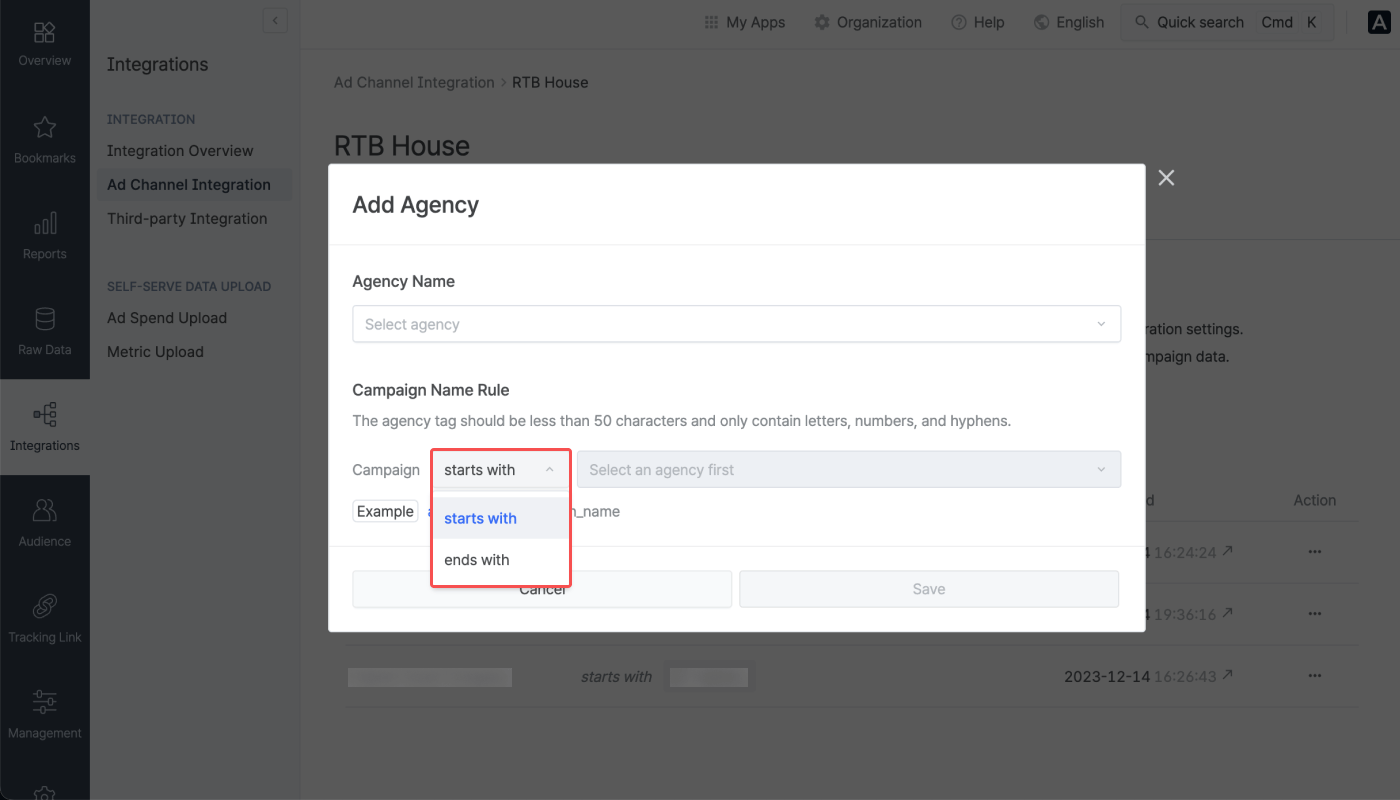Open actions menu for the 16:26:43 row
The image size is (1400, 800).
(1314, 676)
